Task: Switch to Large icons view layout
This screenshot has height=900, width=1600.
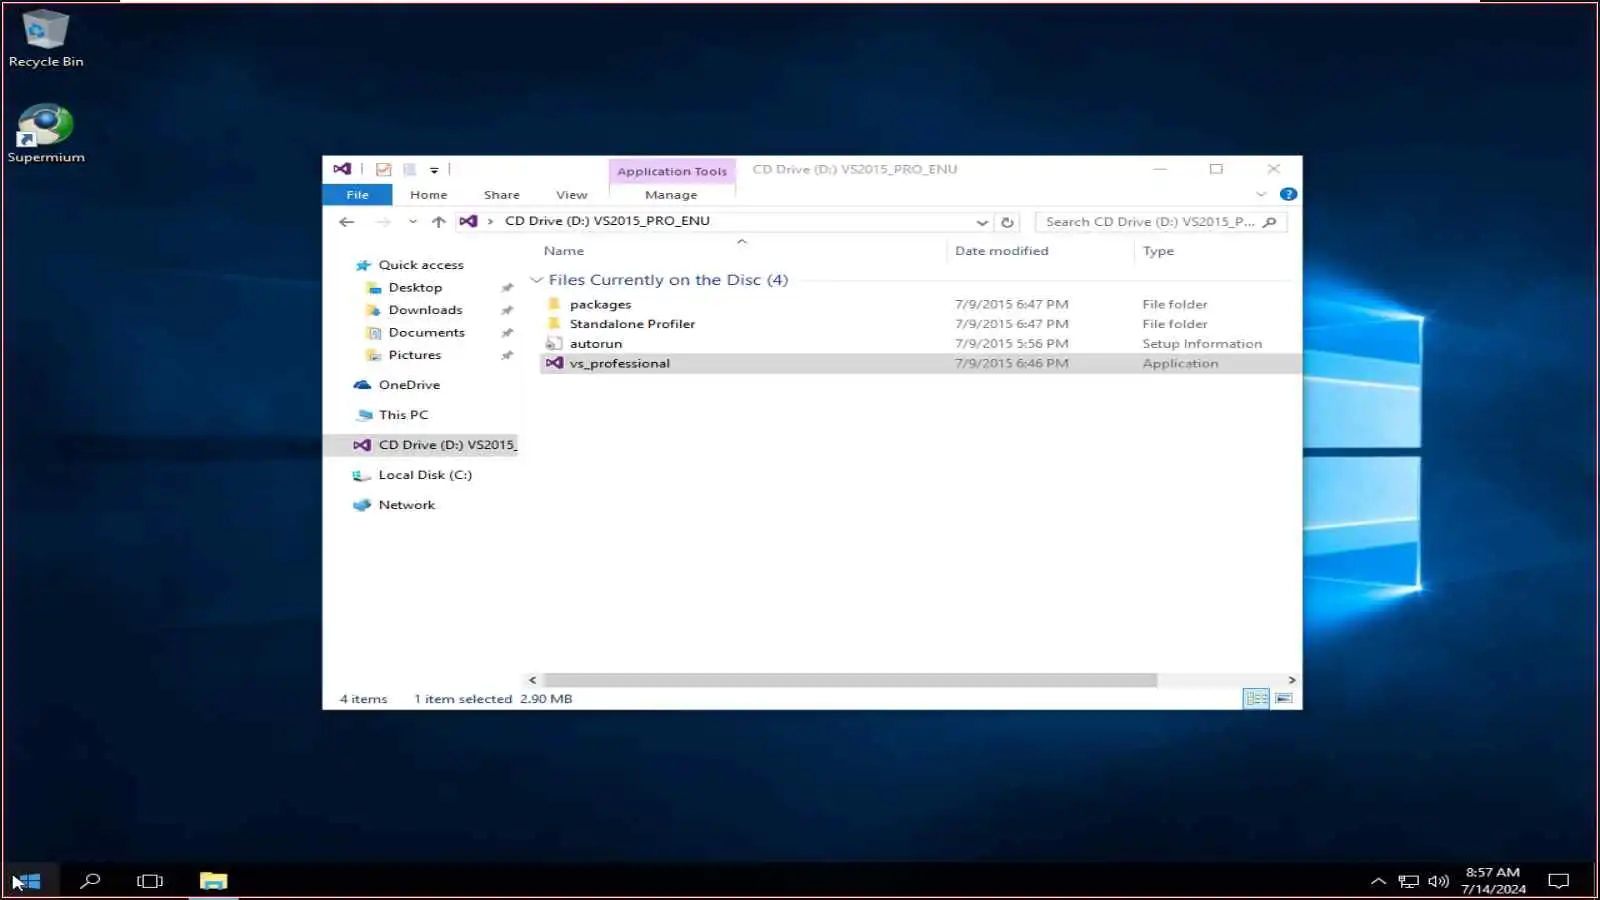Action: (x=1284, y=698)
